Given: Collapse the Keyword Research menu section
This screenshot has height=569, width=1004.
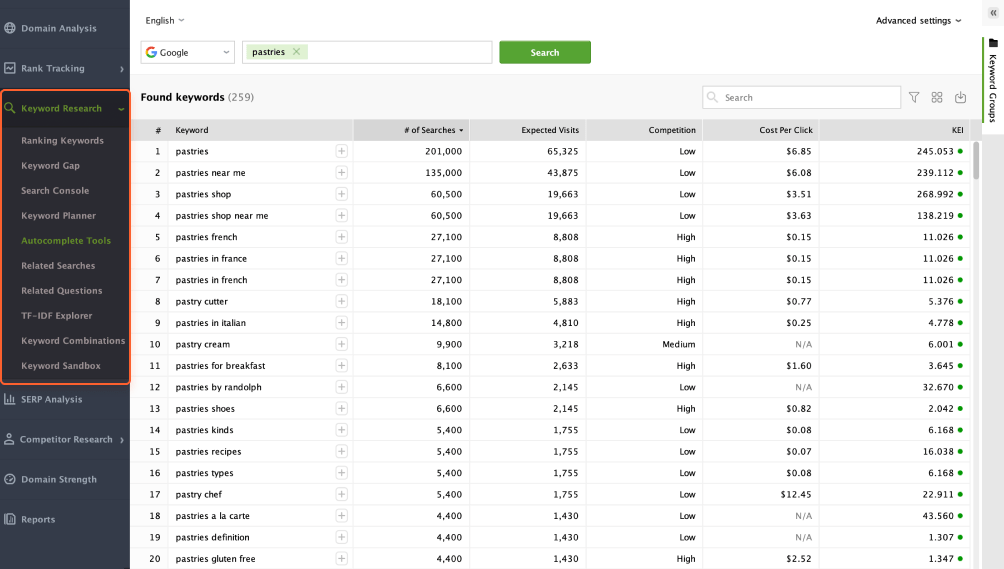Looking at the screenshot, I should [121, 109].
